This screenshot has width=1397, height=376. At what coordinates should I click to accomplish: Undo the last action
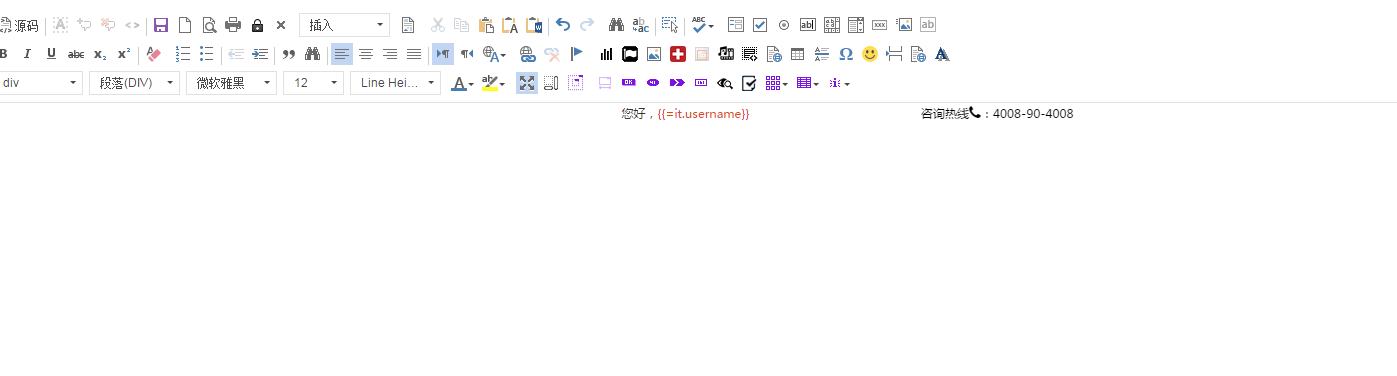click(x=563, y=25)
